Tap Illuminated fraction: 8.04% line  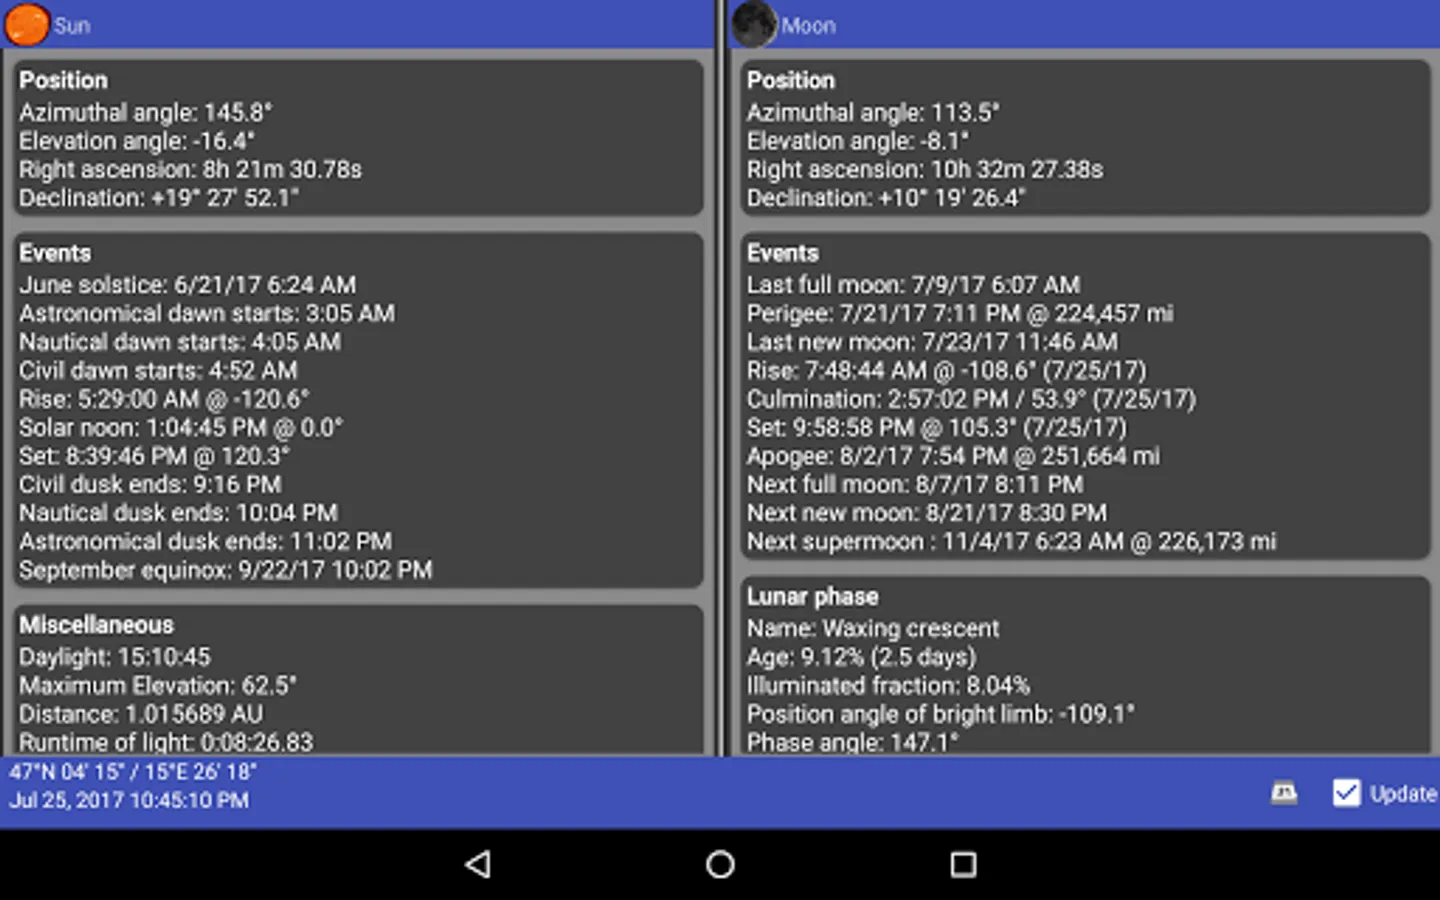888,686
